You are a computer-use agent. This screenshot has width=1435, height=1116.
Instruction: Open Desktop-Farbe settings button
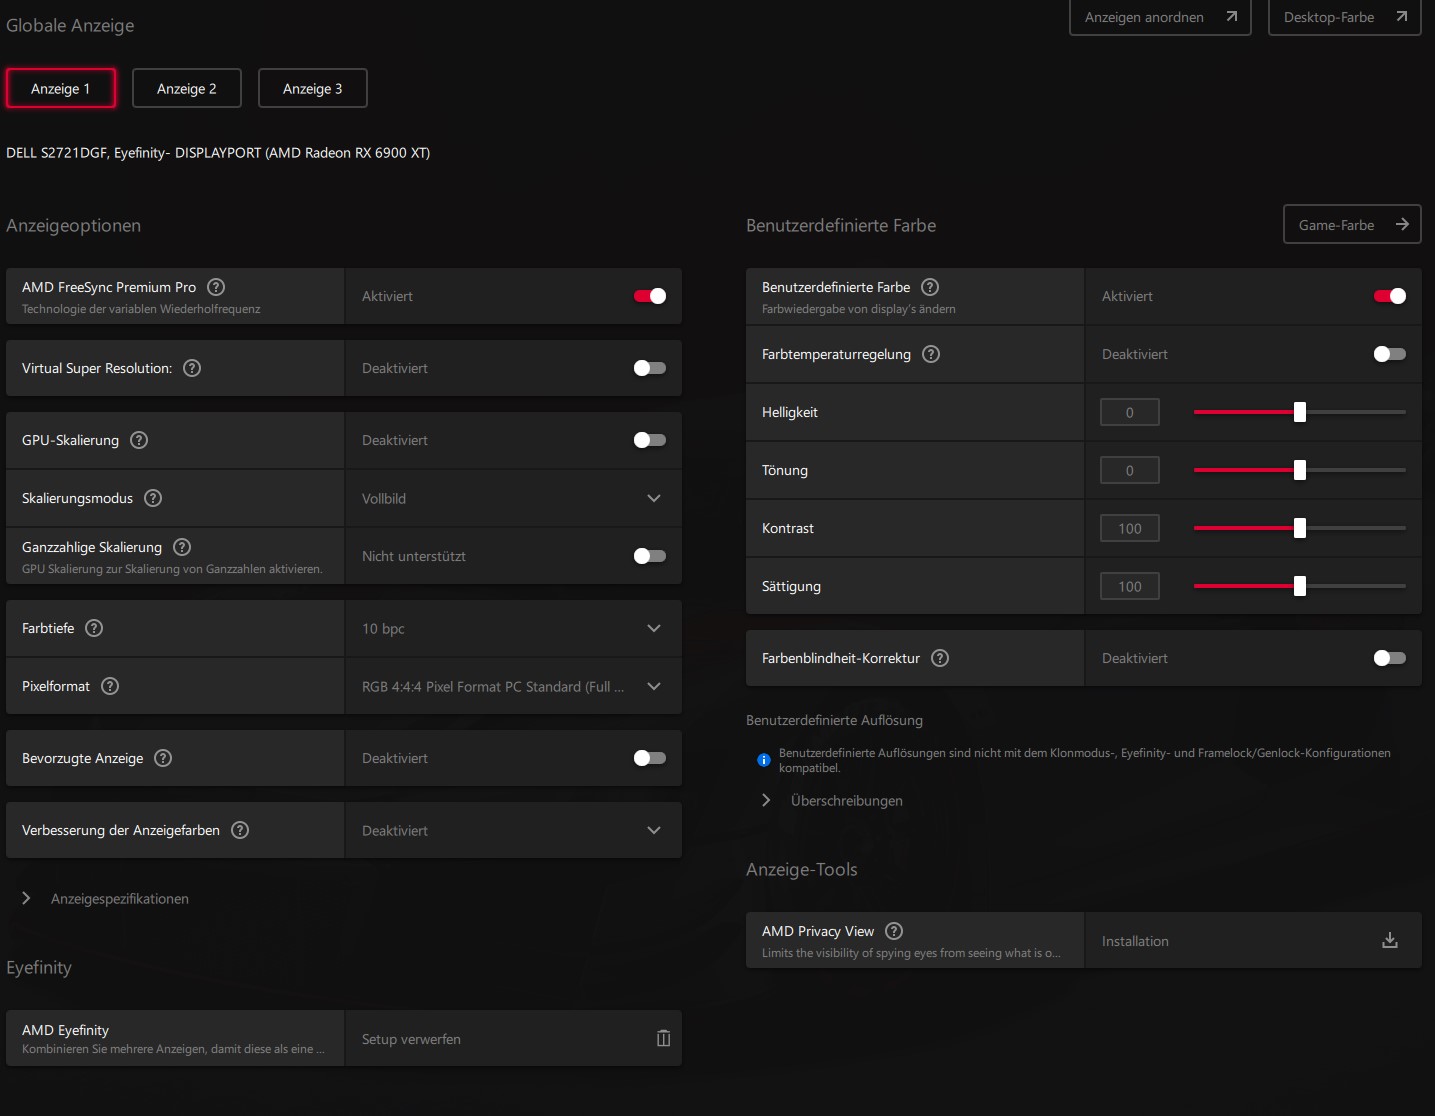click(1344, 17)
